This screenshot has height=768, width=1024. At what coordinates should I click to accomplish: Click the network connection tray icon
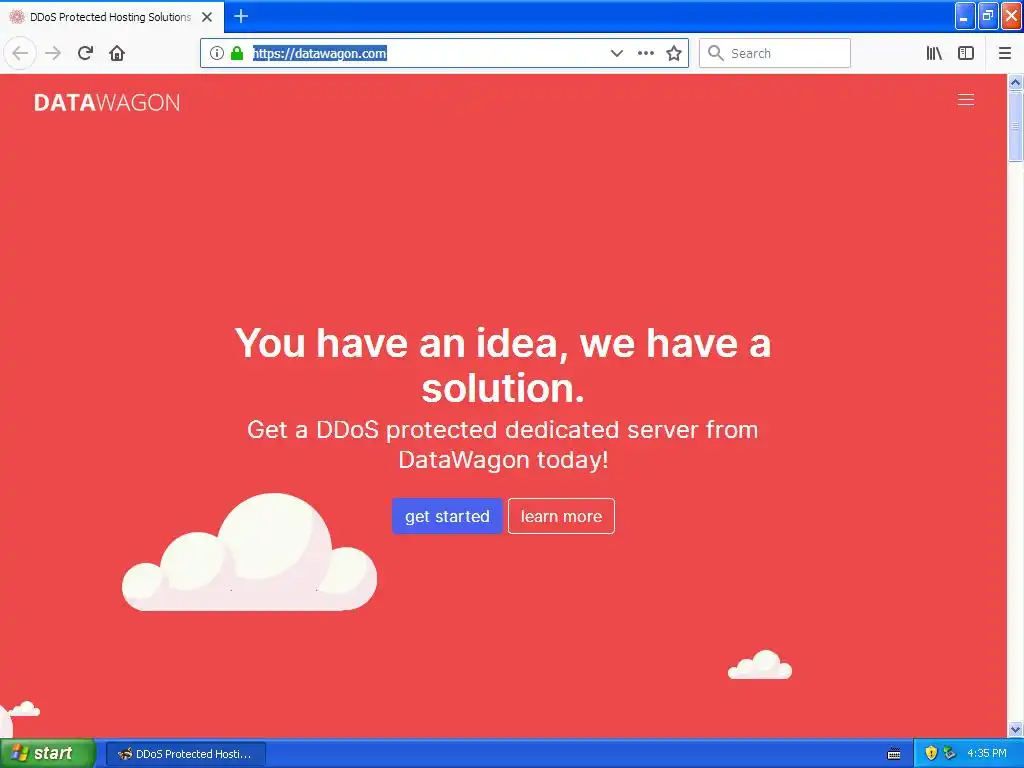950,753
